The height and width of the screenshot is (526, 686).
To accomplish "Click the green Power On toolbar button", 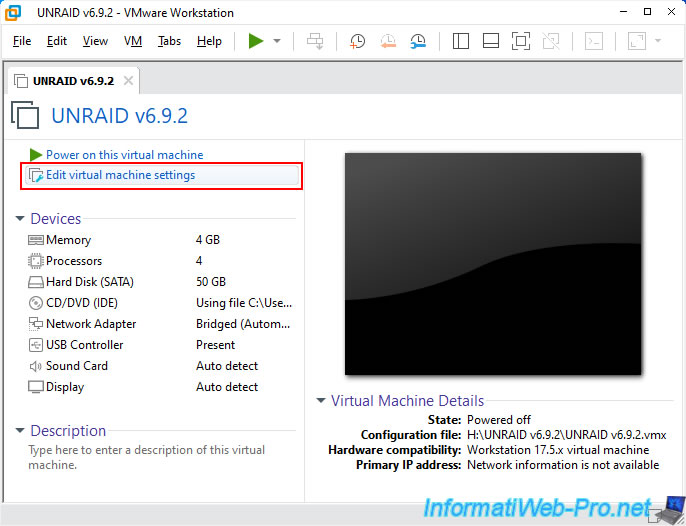I will point(256,41).
